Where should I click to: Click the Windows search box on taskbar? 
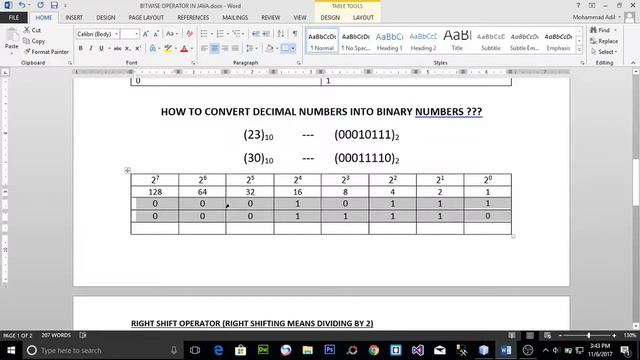point(102,350)
